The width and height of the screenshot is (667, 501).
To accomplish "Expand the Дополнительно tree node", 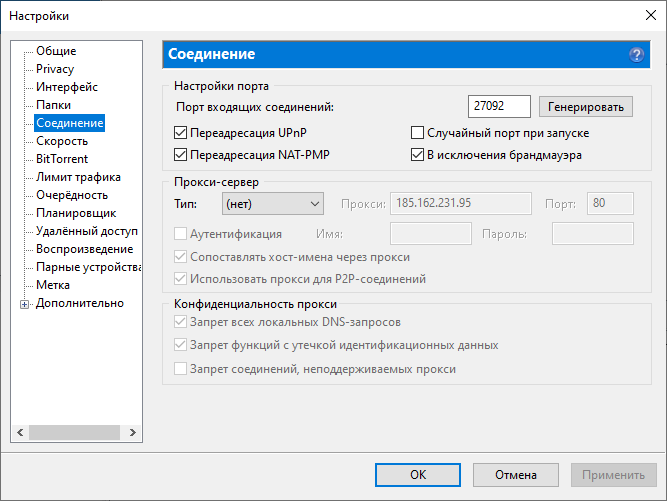I will coord(24,304).
